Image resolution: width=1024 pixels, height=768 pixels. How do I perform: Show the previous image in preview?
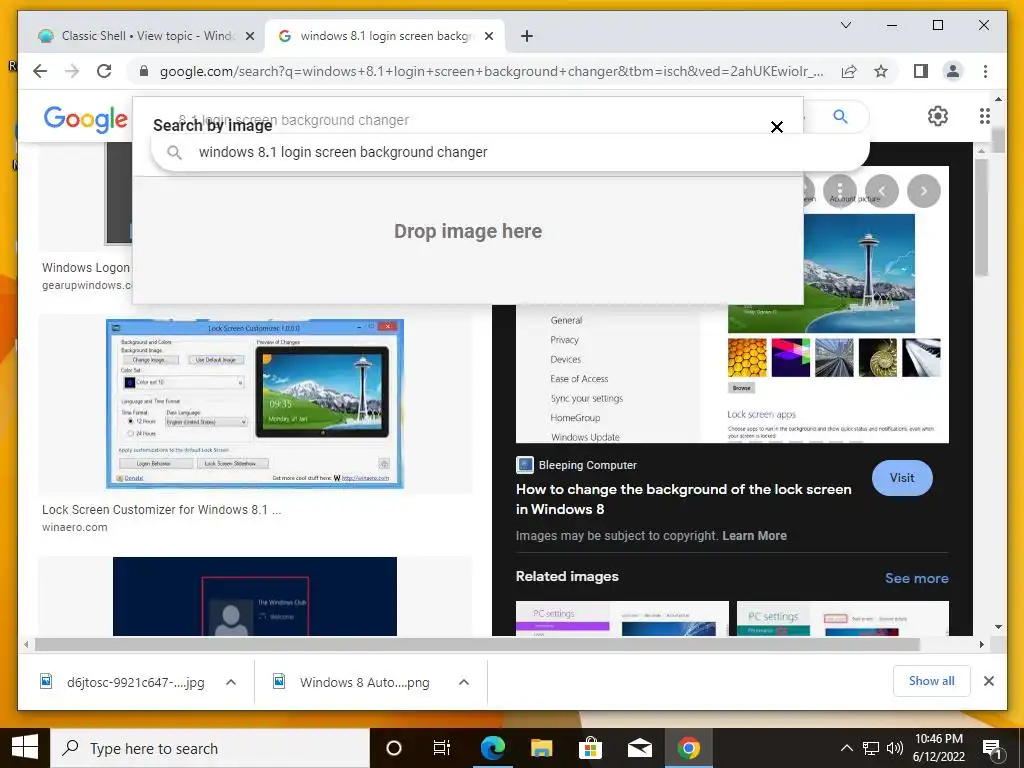[x=882, y=191]
